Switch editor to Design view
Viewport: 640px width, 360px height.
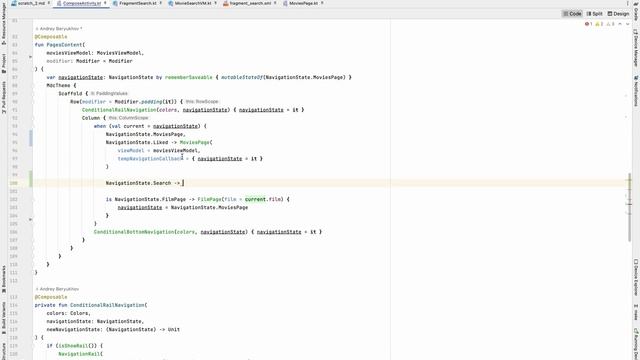(x=618, y=14)
